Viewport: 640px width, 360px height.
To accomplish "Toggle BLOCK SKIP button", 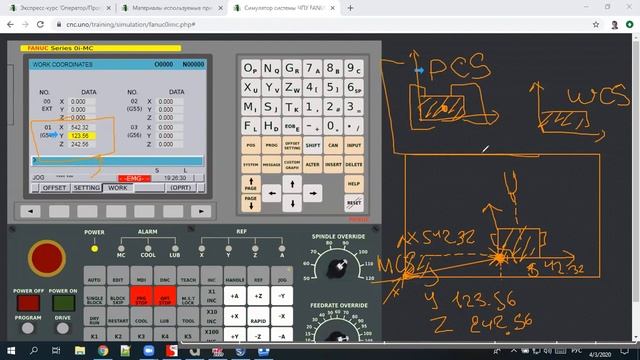I will pyautogui.click(x=118, y=297).
